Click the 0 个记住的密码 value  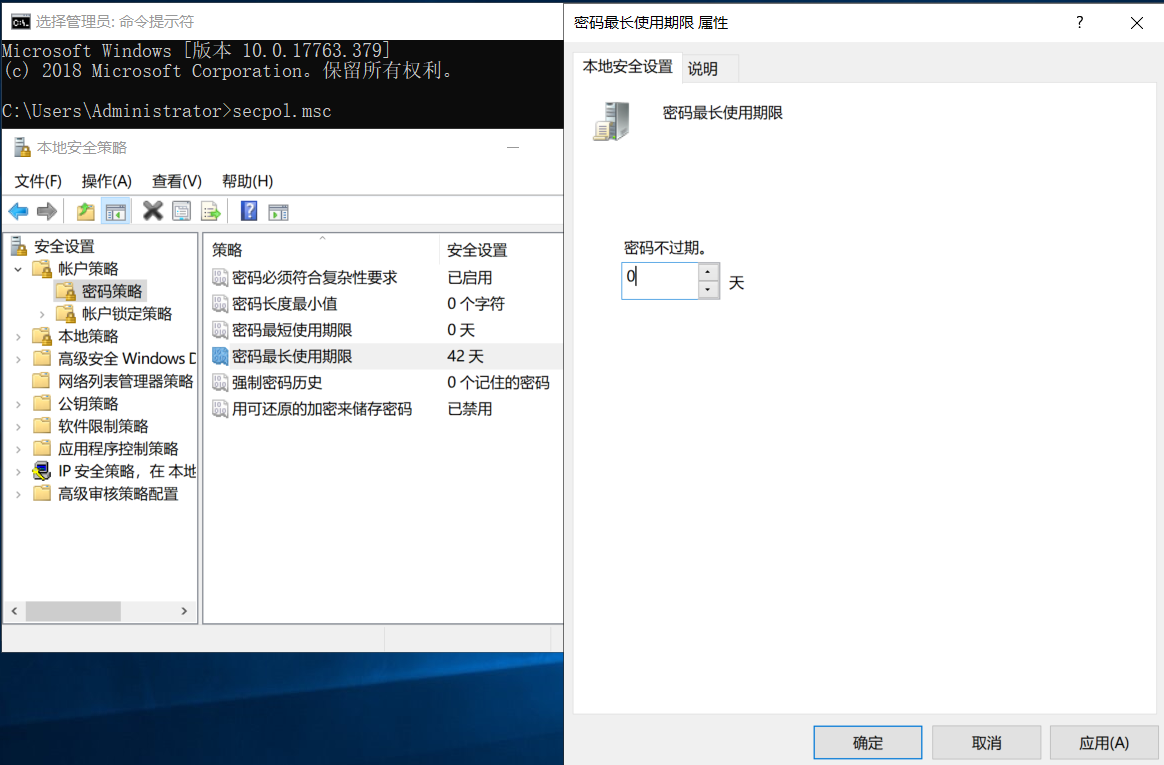coord(498,383)
